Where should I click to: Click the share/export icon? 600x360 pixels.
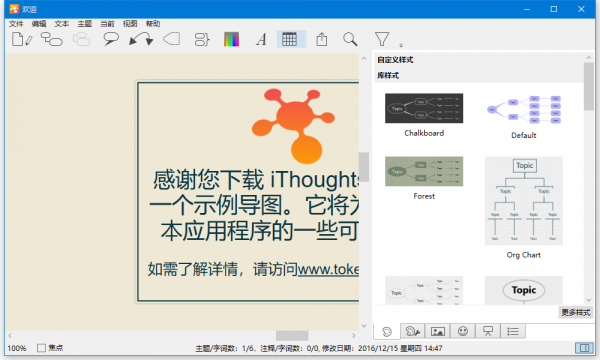click(x=322, y=39)
